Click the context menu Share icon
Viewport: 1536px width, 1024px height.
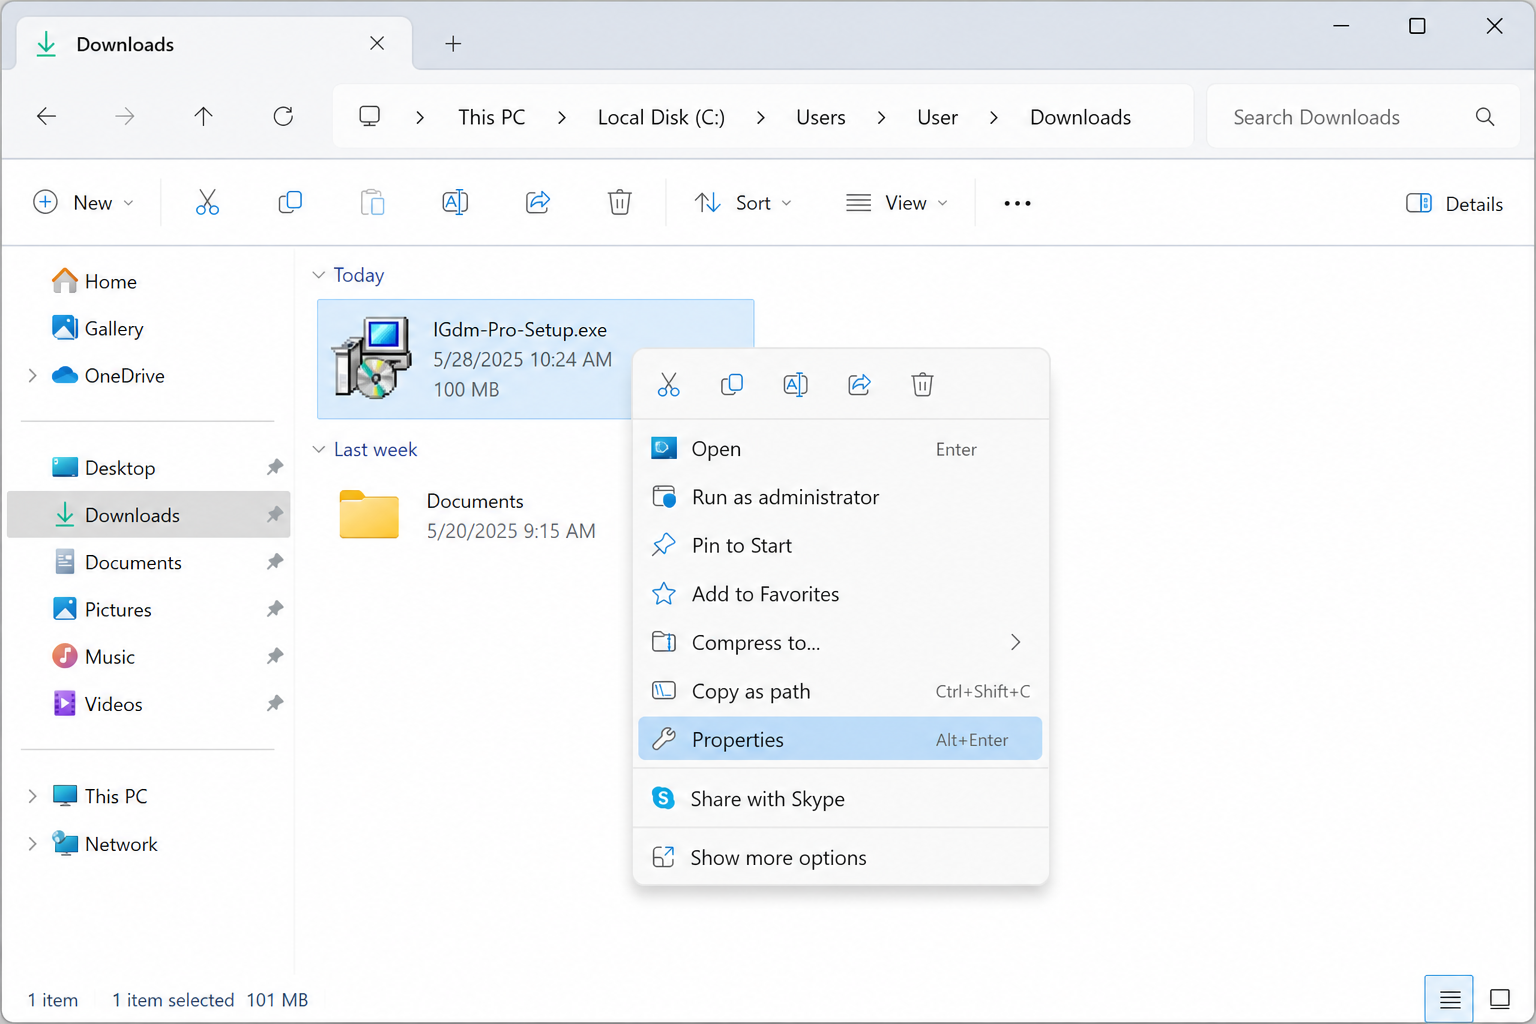[859, 385]
